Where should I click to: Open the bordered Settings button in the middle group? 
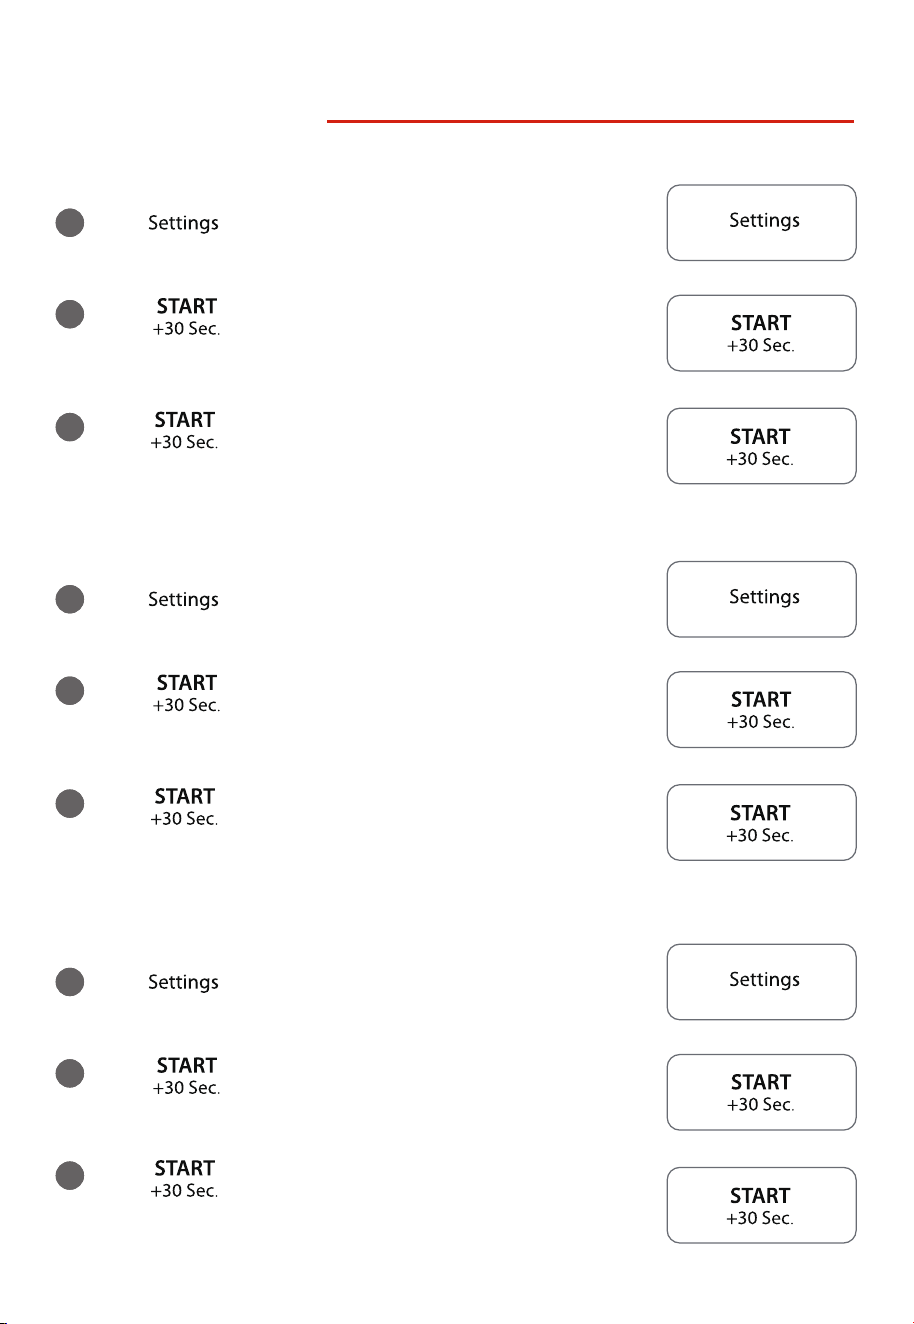point(761,599)
